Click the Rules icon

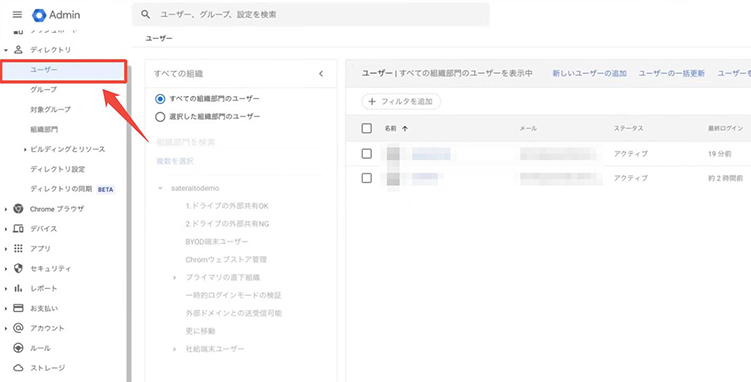point(18,348)
